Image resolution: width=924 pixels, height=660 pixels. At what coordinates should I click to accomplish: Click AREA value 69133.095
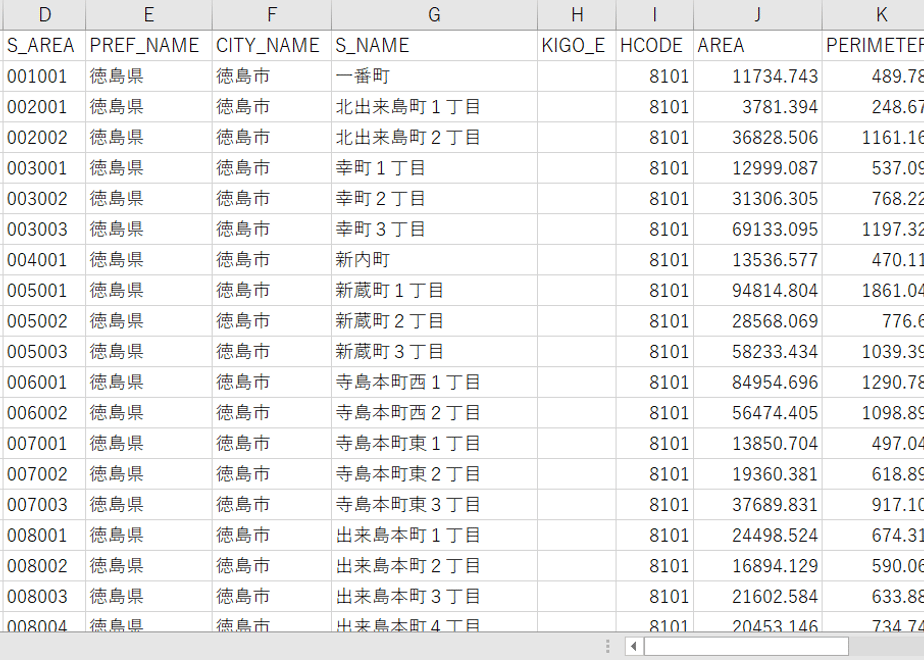pos(758,229)
